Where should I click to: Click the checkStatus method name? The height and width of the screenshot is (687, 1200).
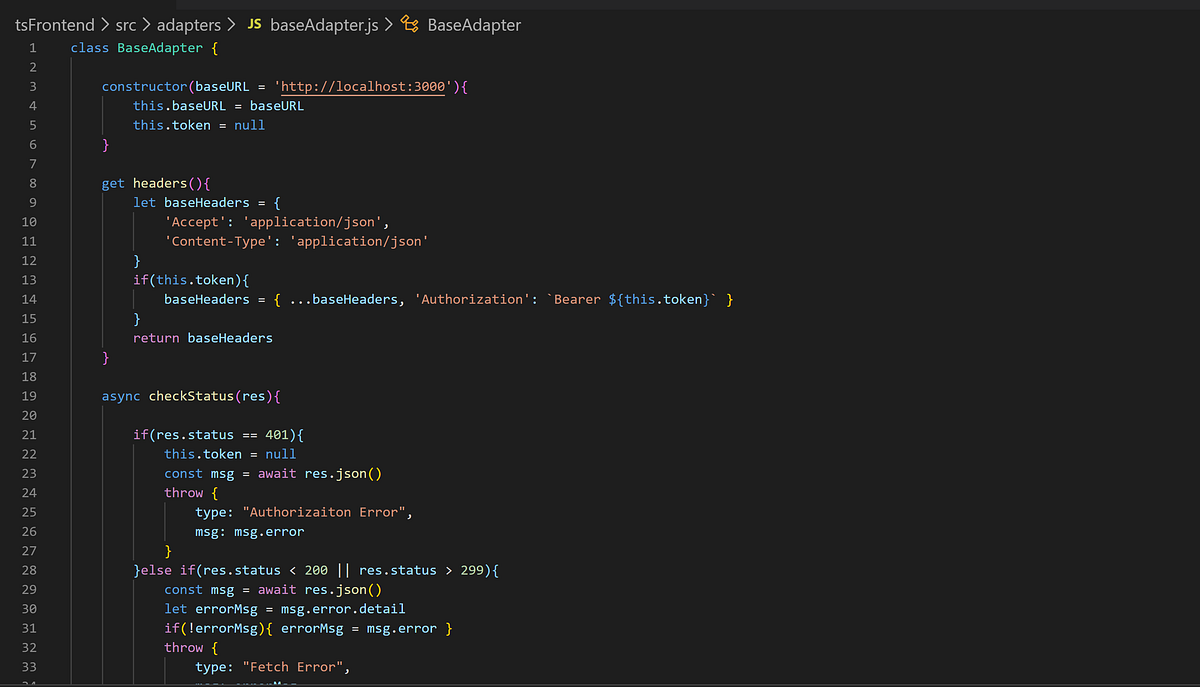point(191,395)
